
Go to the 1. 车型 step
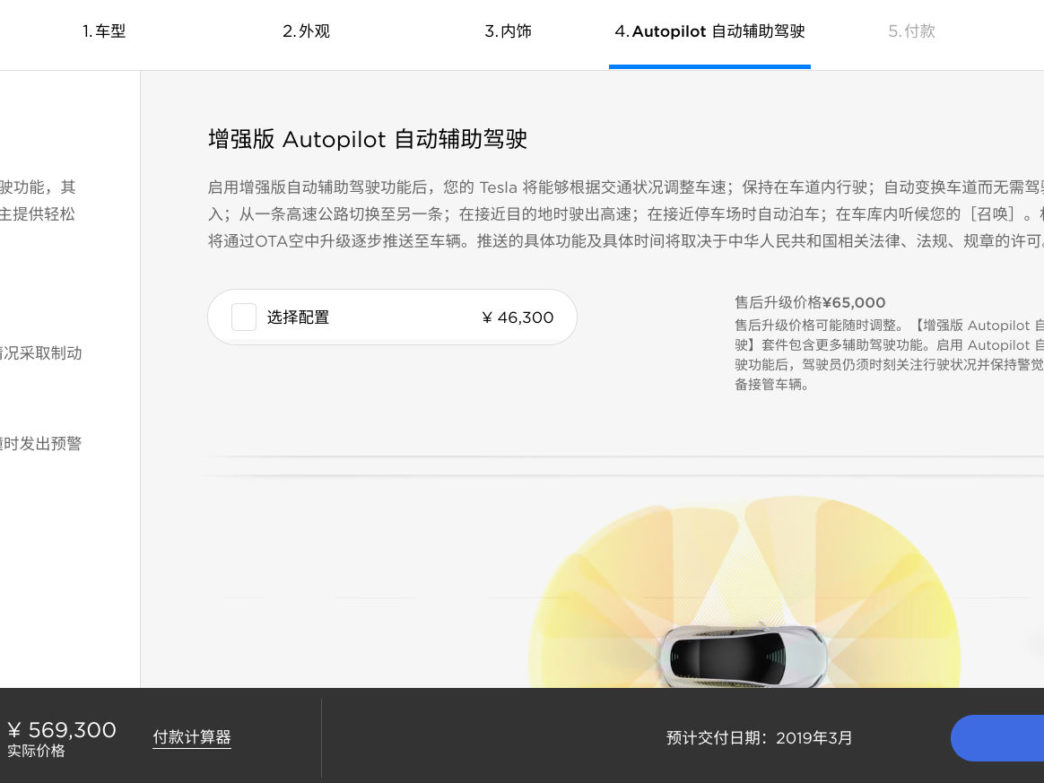[104, 31]
